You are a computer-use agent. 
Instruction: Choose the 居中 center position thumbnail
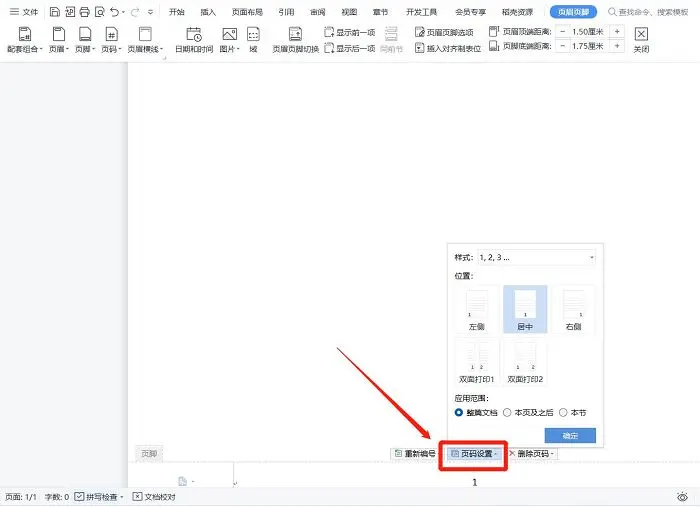[525, 309]
